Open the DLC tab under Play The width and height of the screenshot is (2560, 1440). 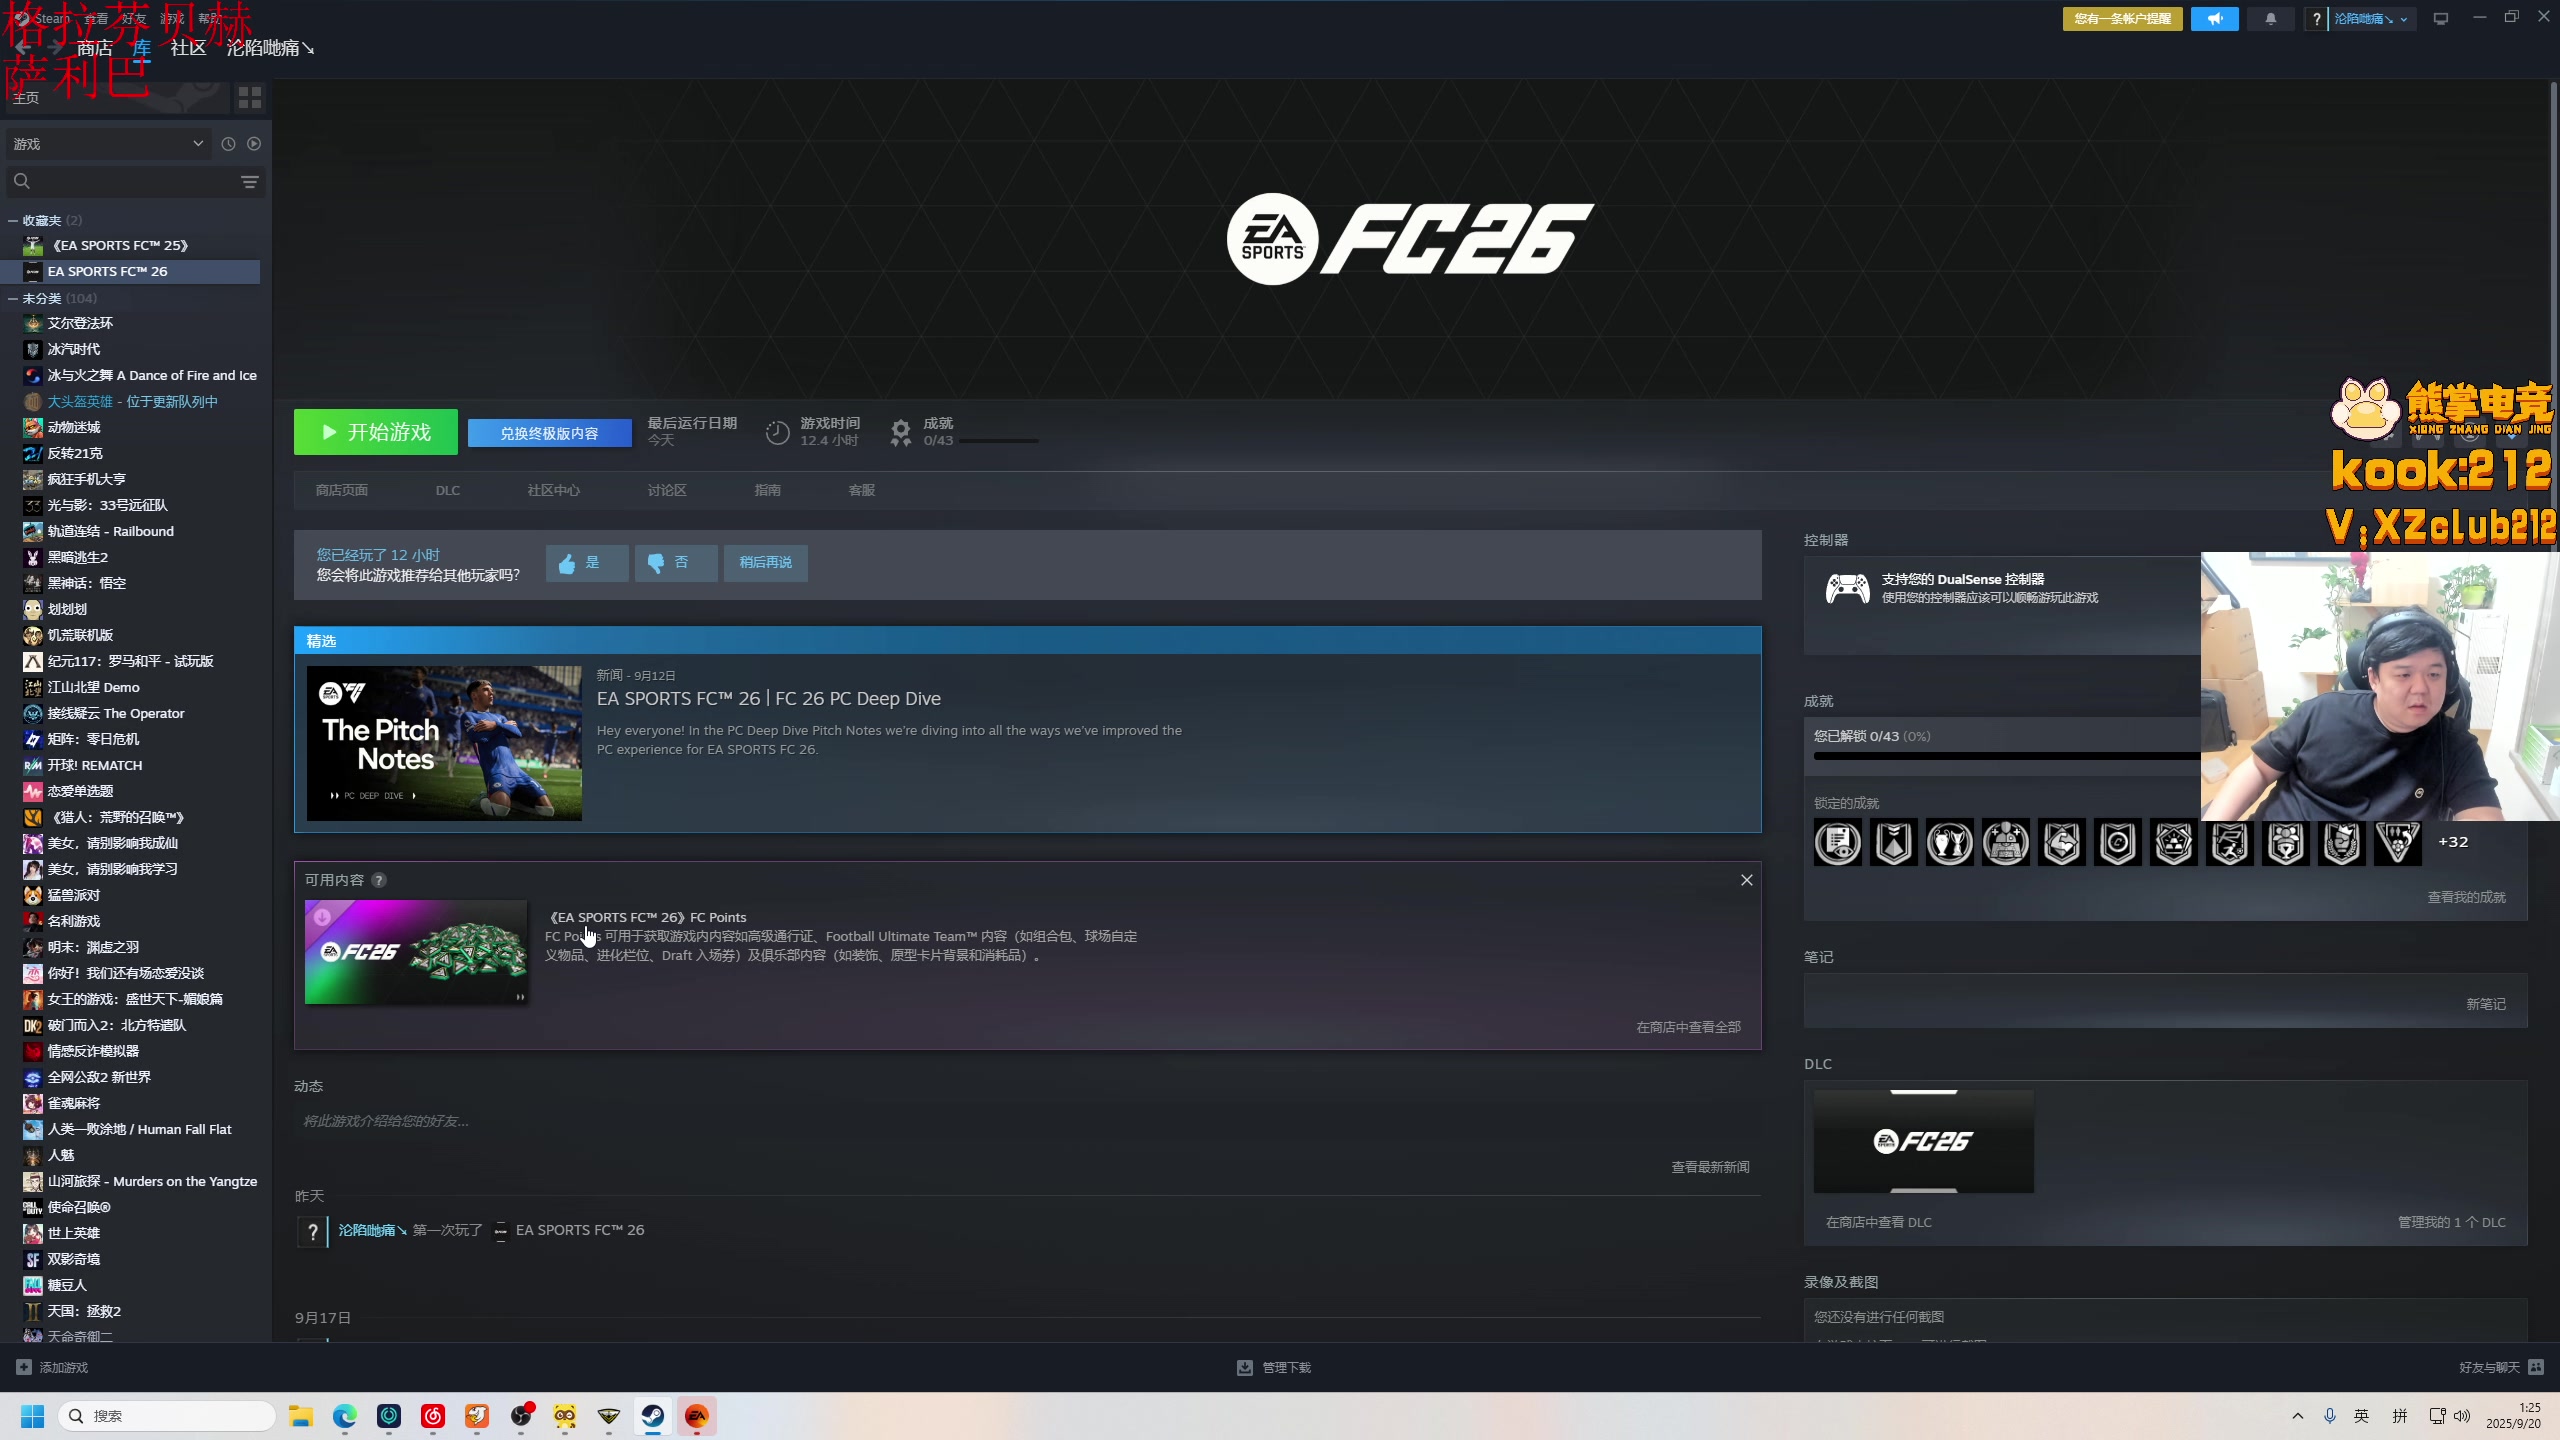coord(448,490)
